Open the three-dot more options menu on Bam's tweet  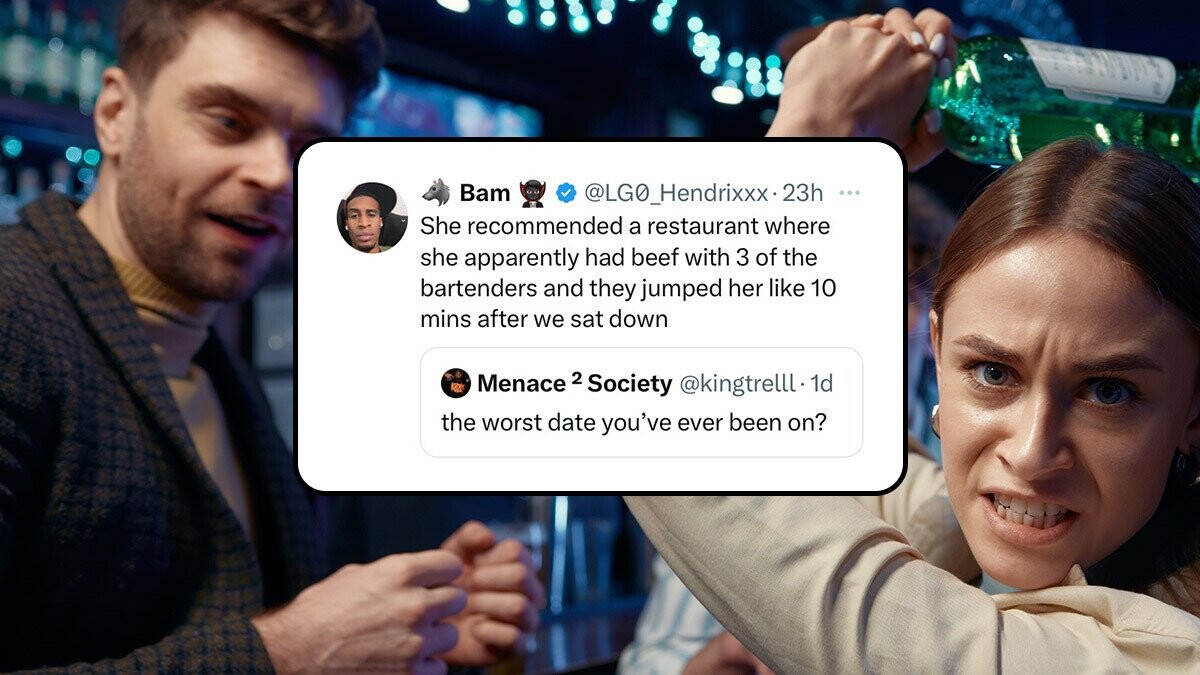[x=850, y=193]
